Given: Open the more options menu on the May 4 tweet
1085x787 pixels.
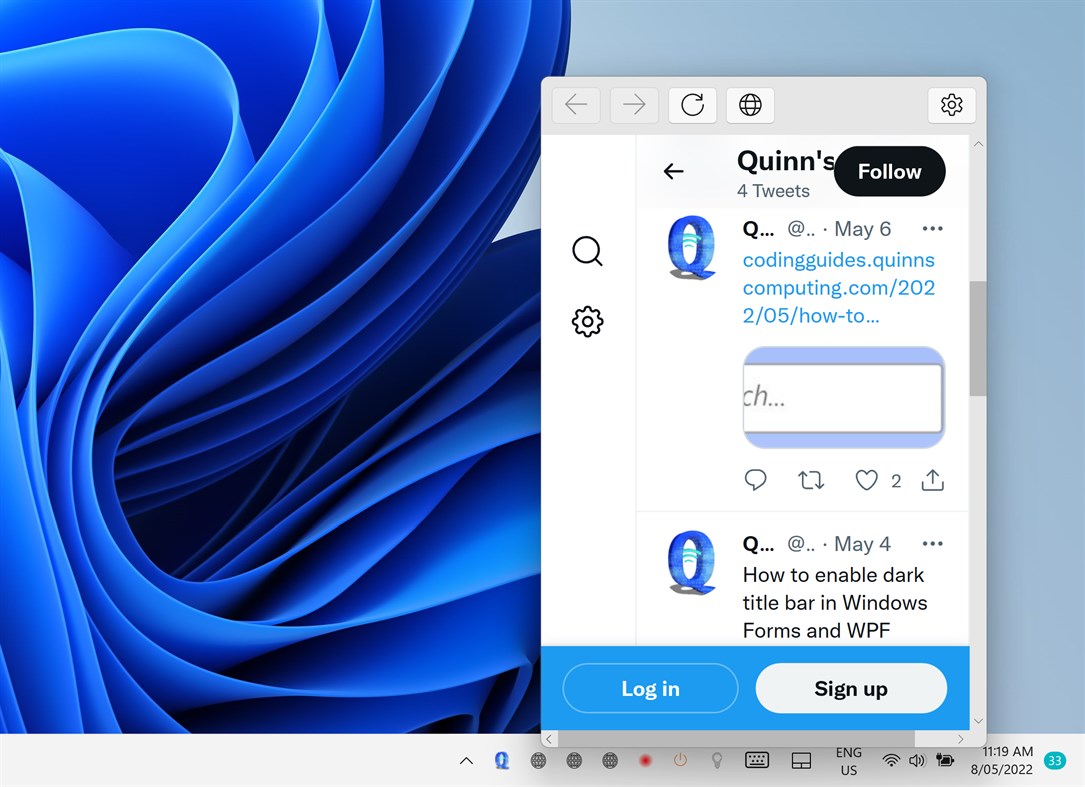Looking at the screenshot, I should [932, 543].
